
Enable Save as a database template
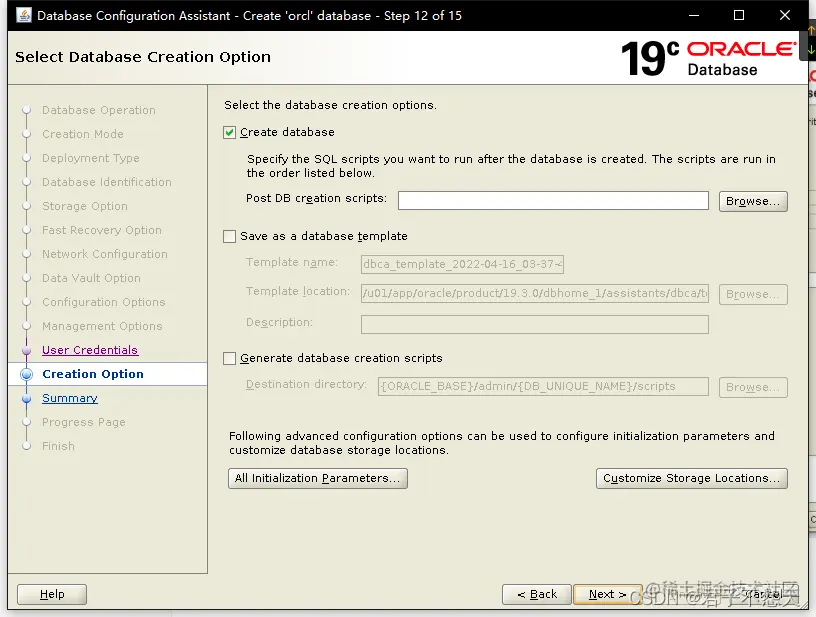click(230, 237)
